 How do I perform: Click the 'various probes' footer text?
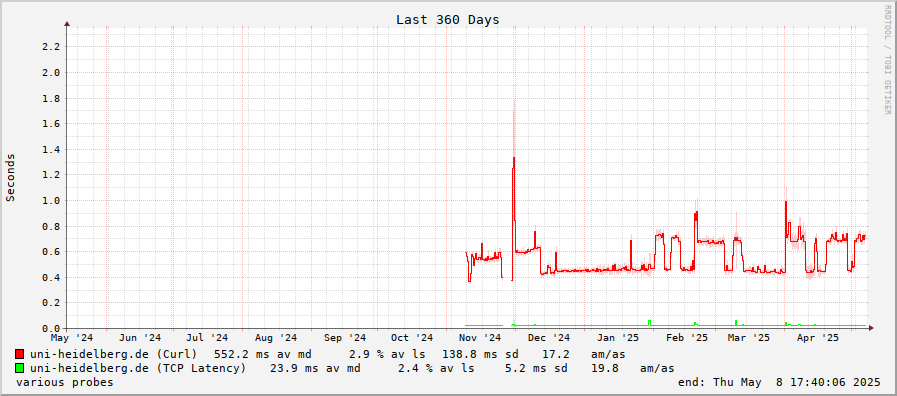(x=65, y=382)
